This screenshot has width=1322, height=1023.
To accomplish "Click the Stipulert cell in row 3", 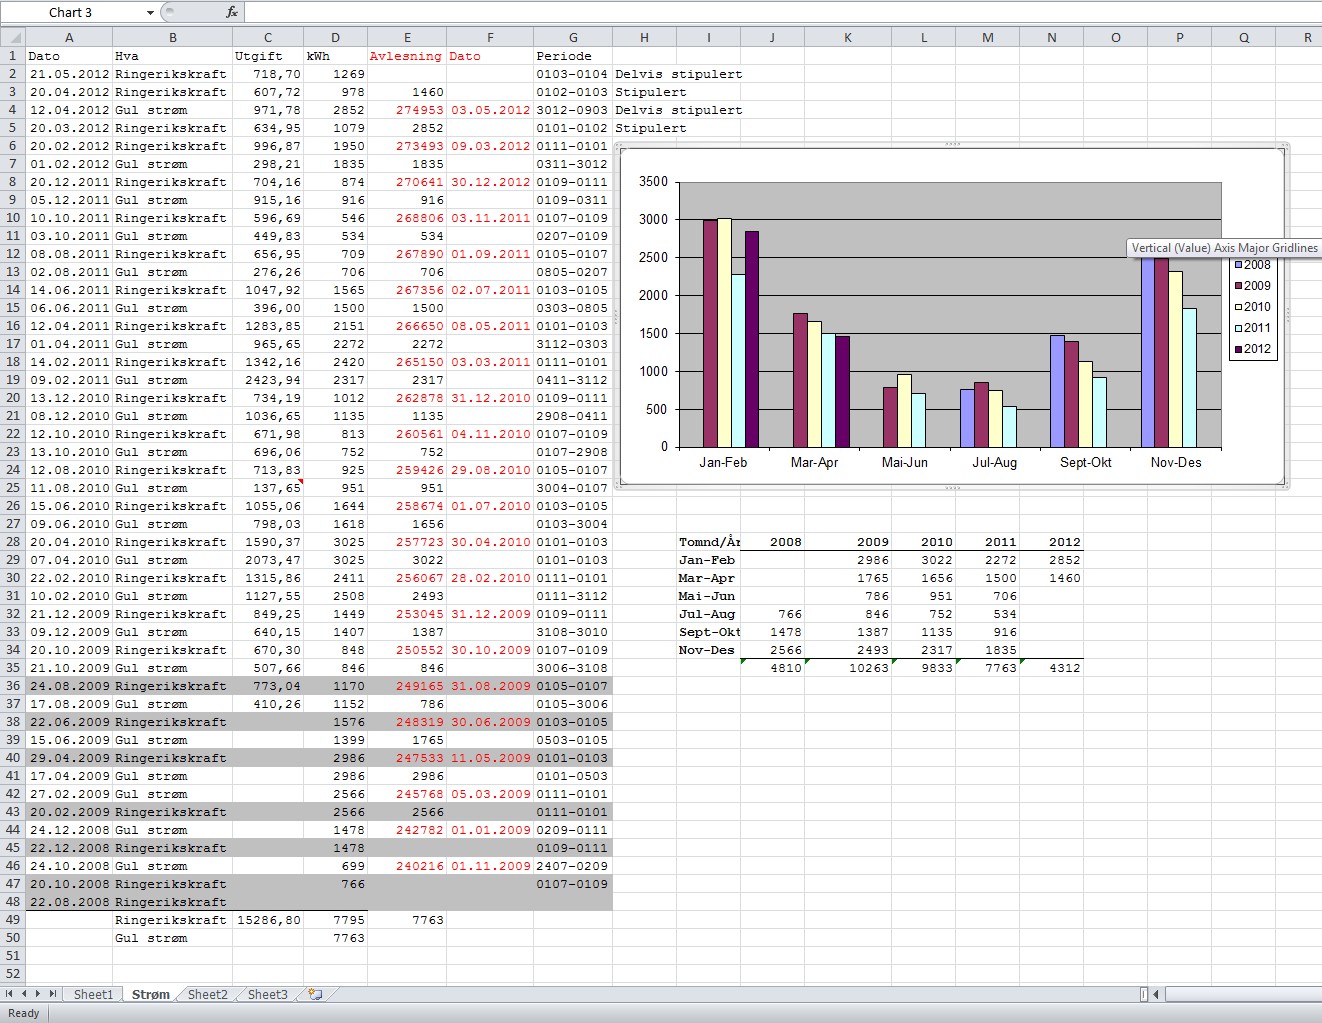I will point(651,92).
